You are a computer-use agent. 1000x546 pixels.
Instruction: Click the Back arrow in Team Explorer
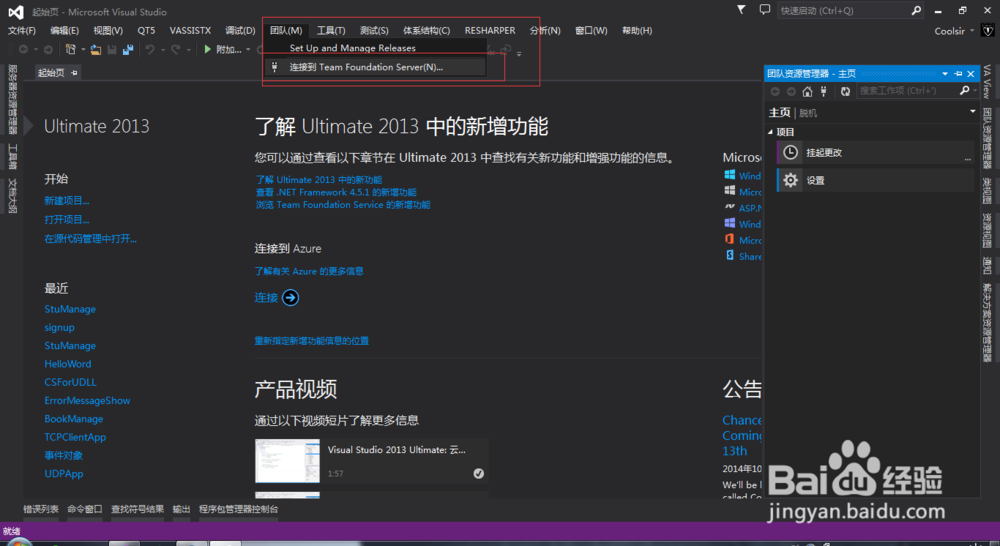(775, 91)
